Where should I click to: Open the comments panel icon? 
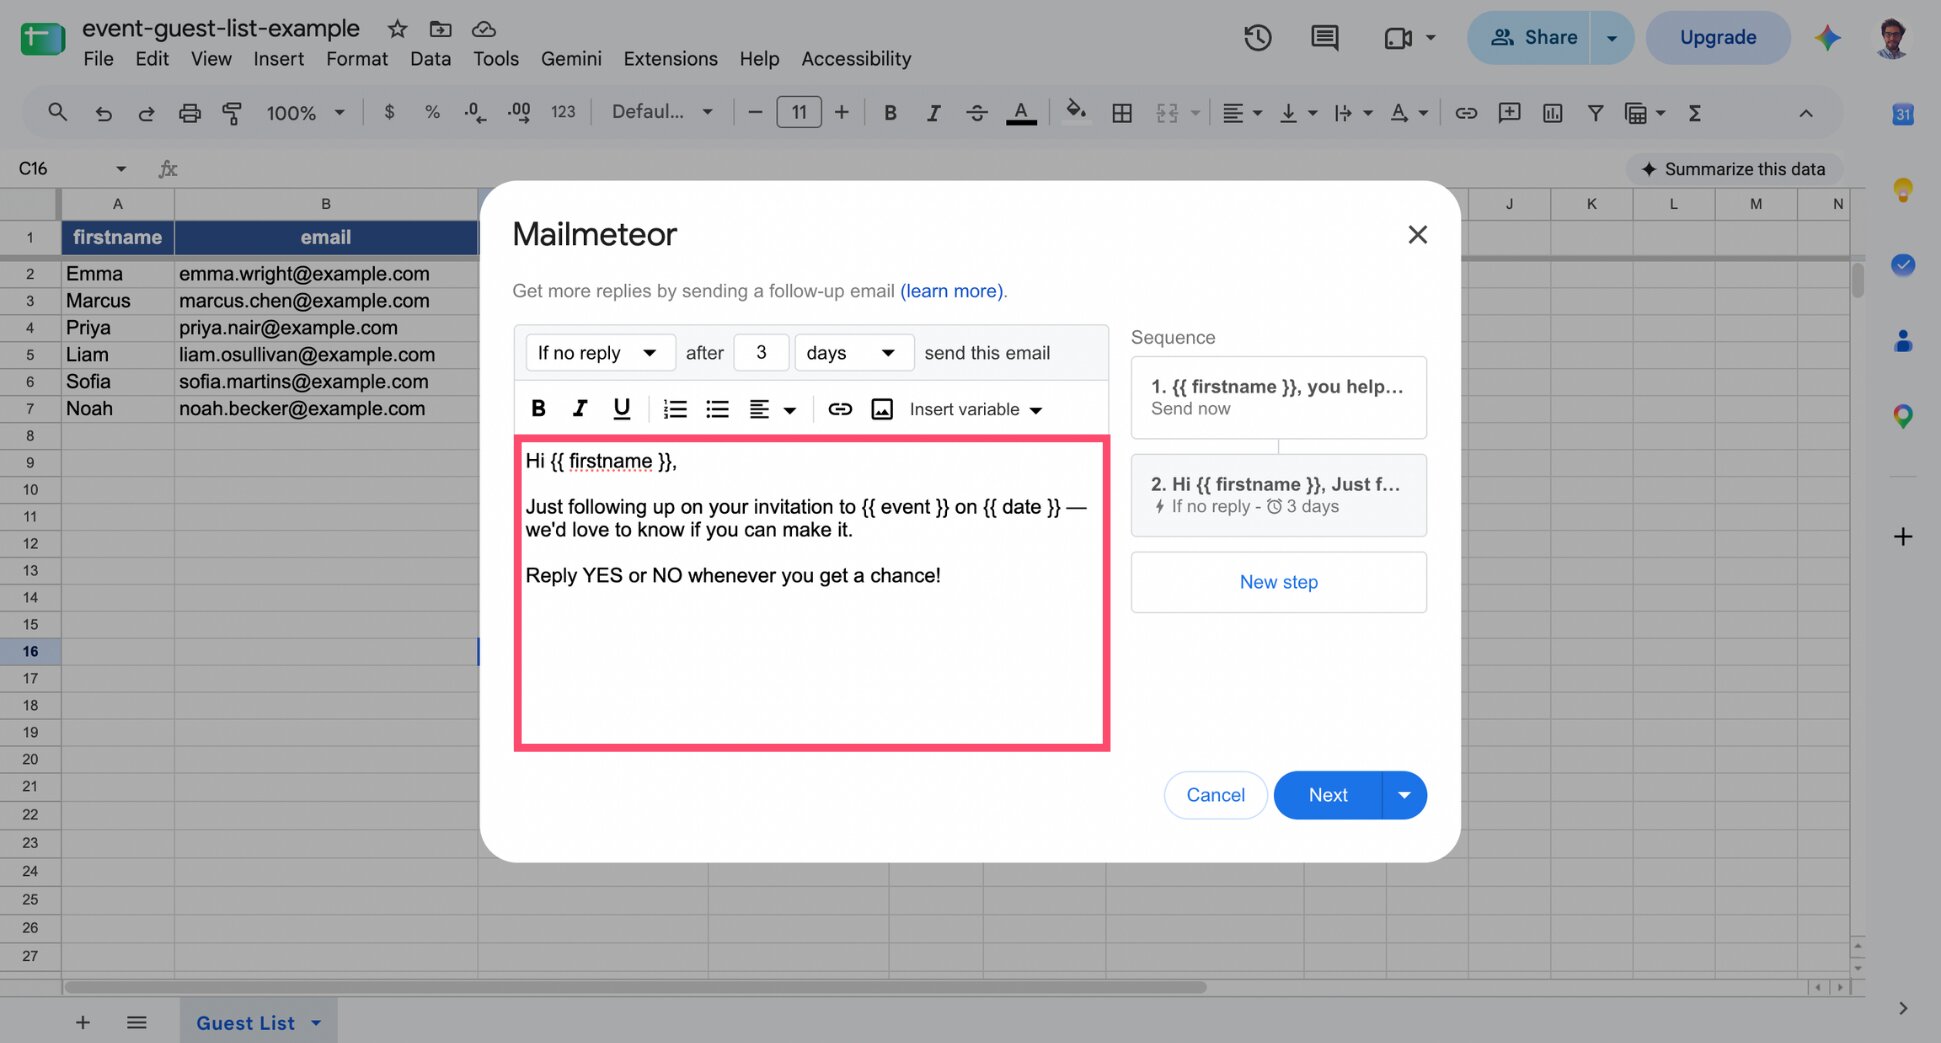(1324, 38)
